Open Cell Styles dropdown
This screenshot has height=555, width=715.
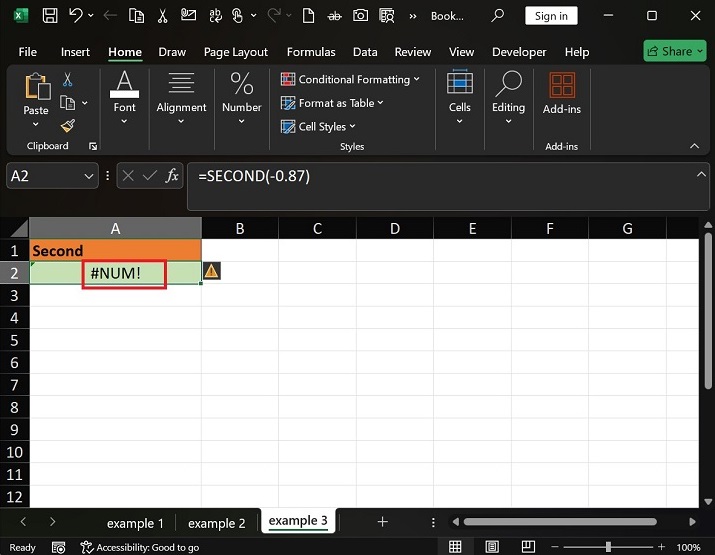coord(318,126)
